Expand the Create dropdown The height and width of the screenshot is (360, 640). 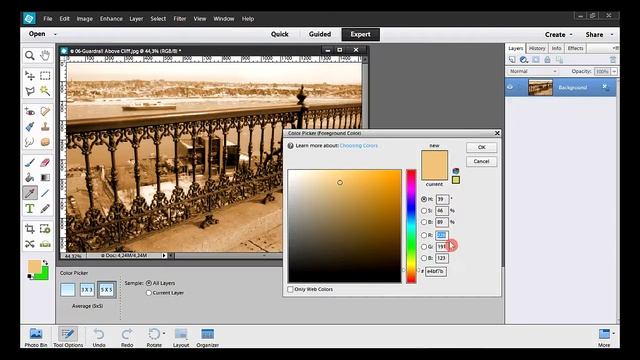[571, 35]
